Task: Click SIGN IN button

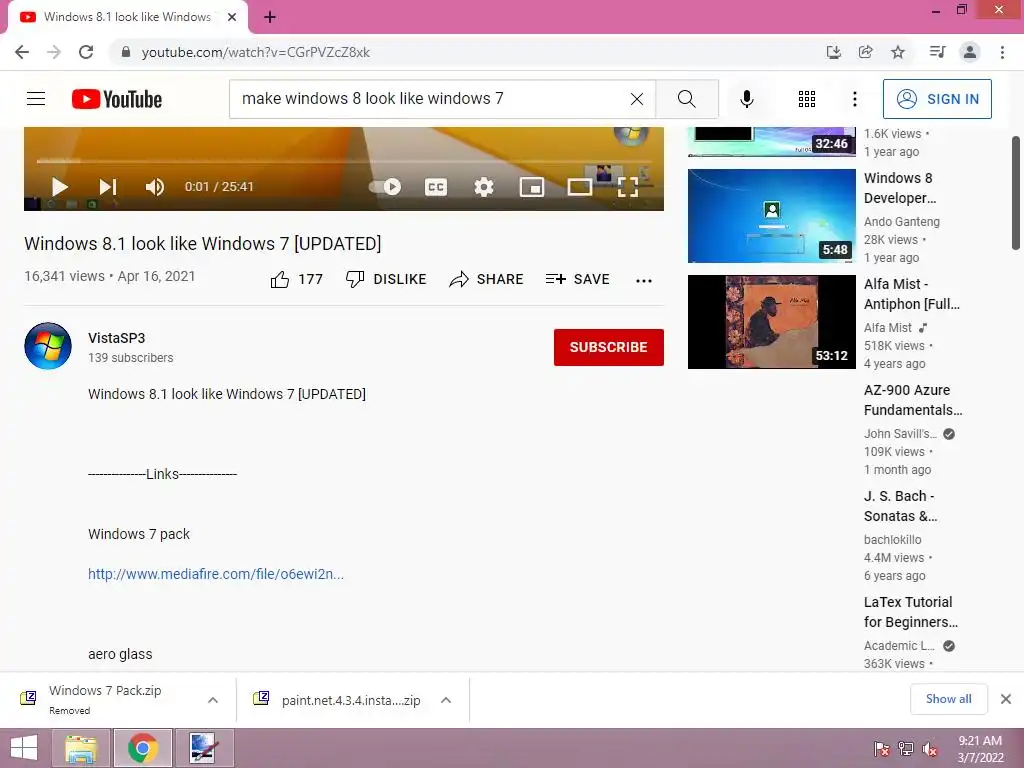Action: coord(937,99)
